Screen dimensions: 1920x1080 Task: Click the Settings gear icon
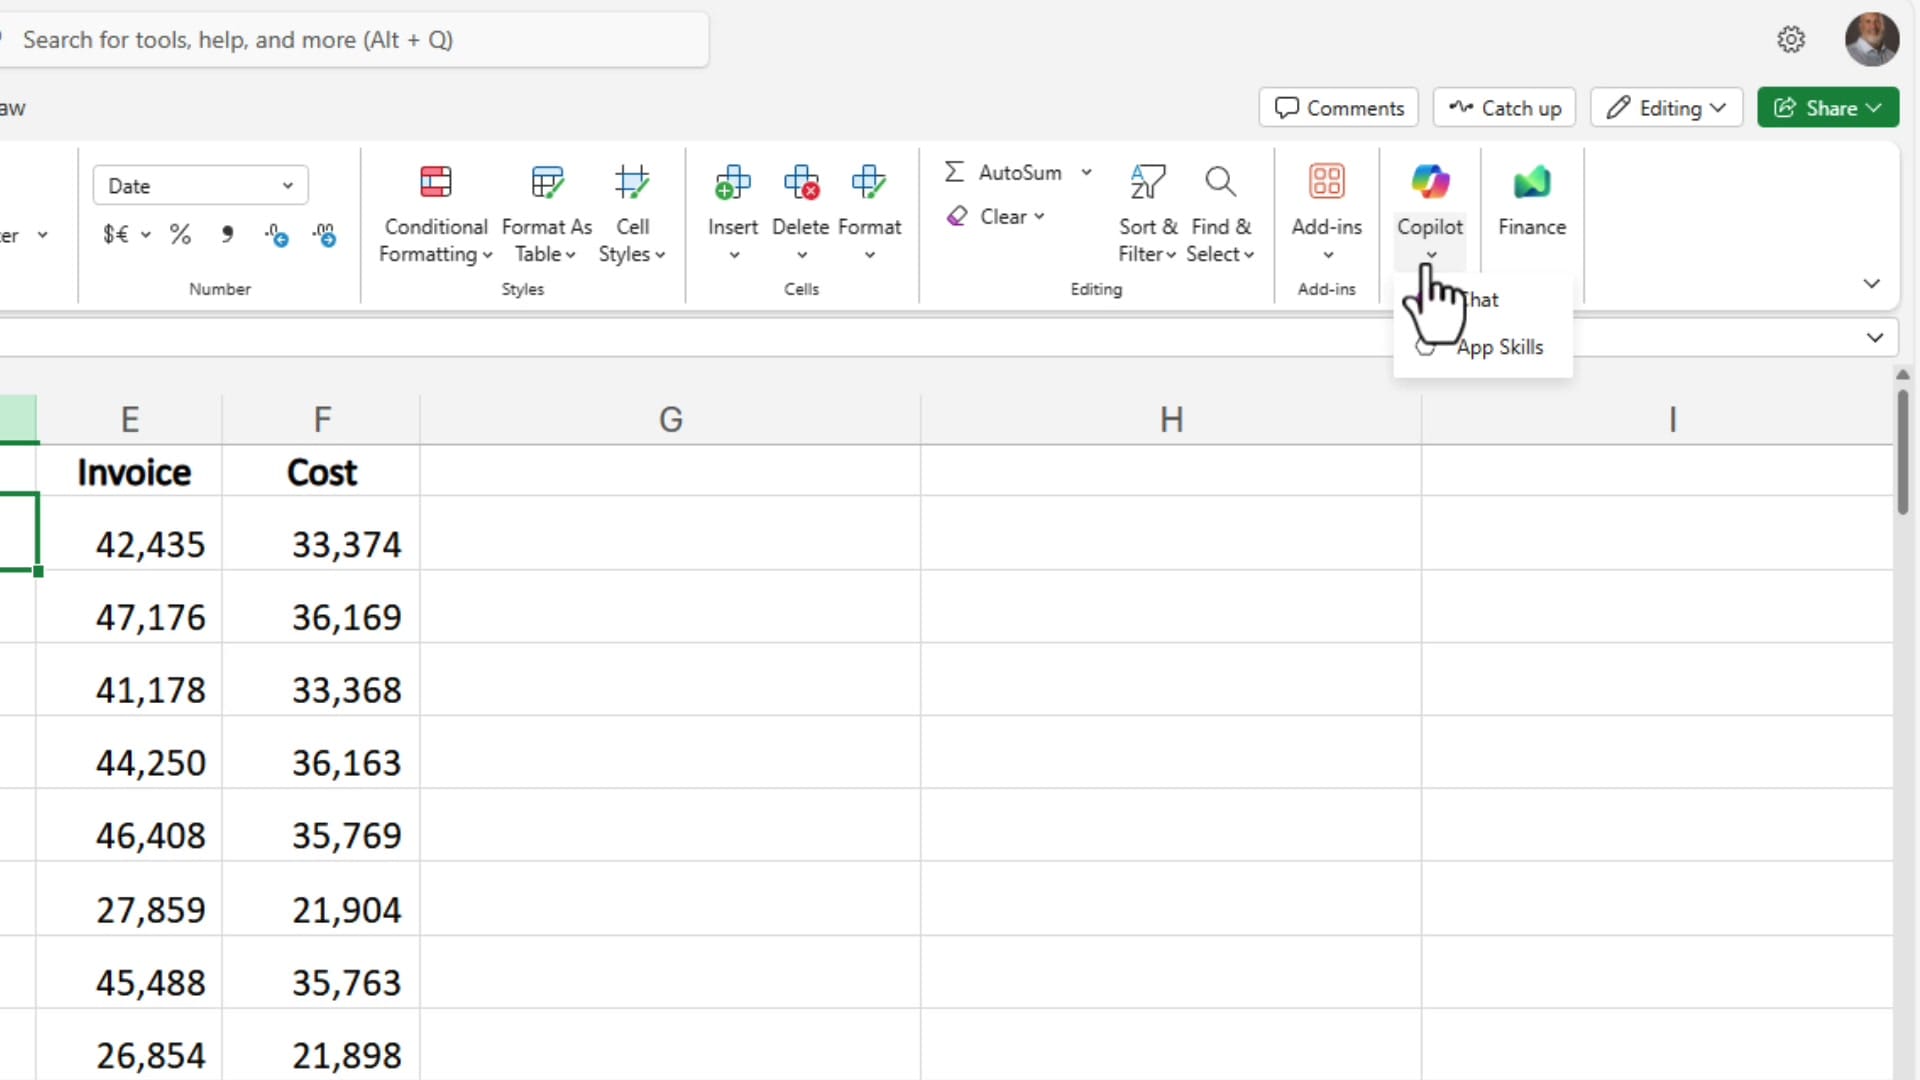click(1791, 39)
